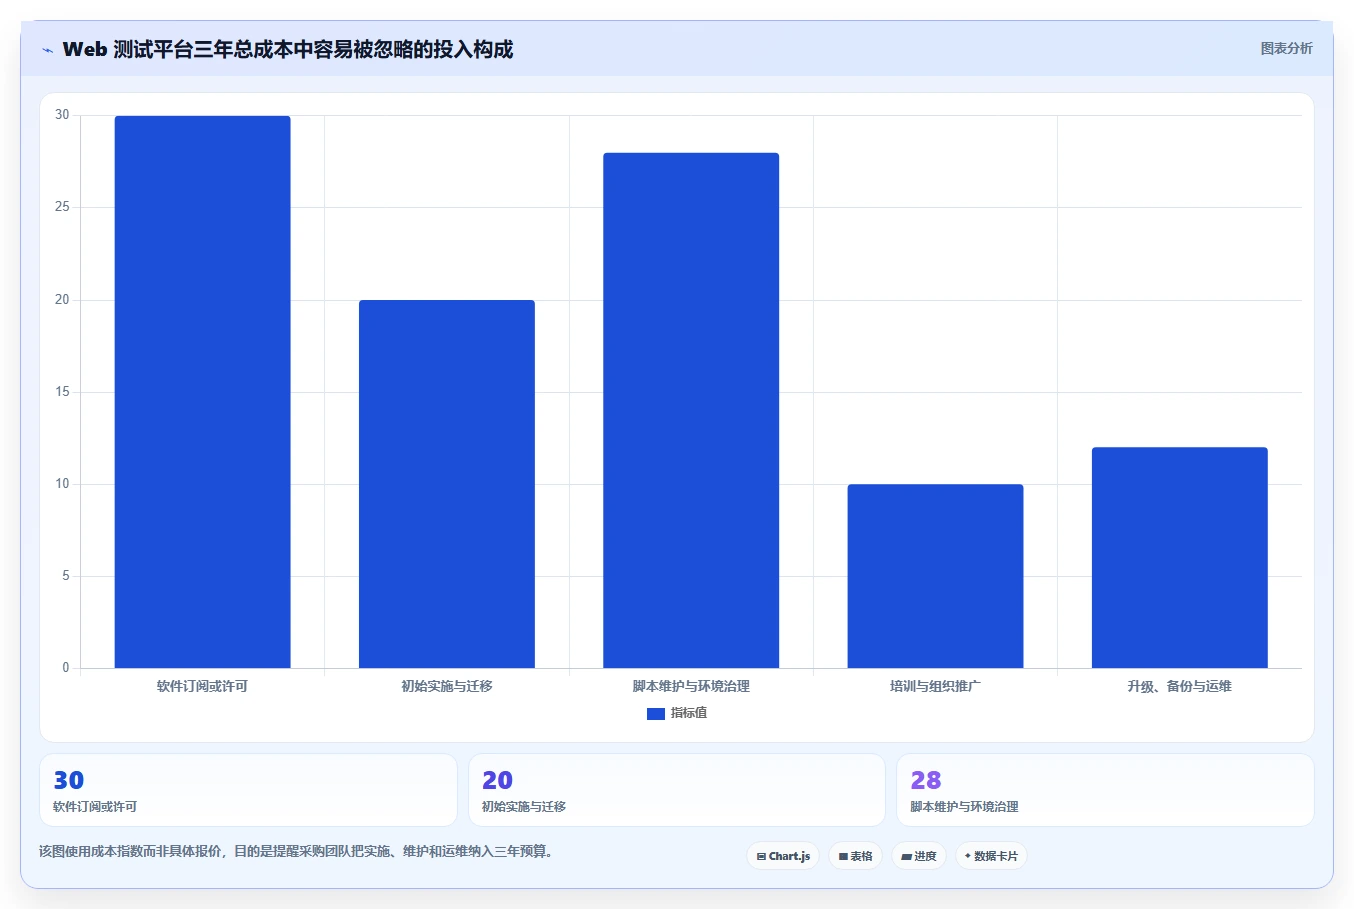The image size is (1354, 909).
Task: Open the data card showing 30
Action: tap(248, 790)
